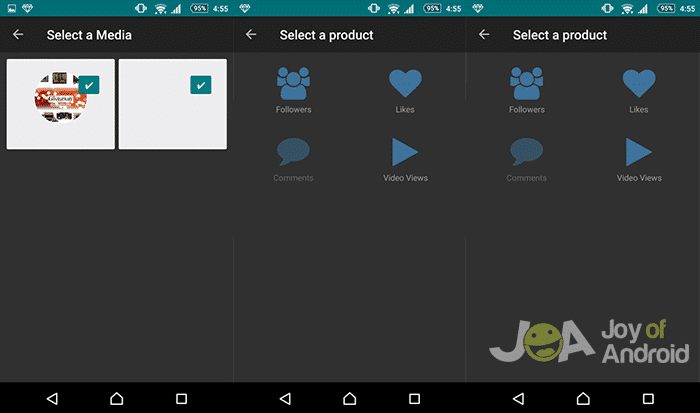Tap the Comments label in middle screen
This screenshot has height=413, width=700.
point(293,178)
